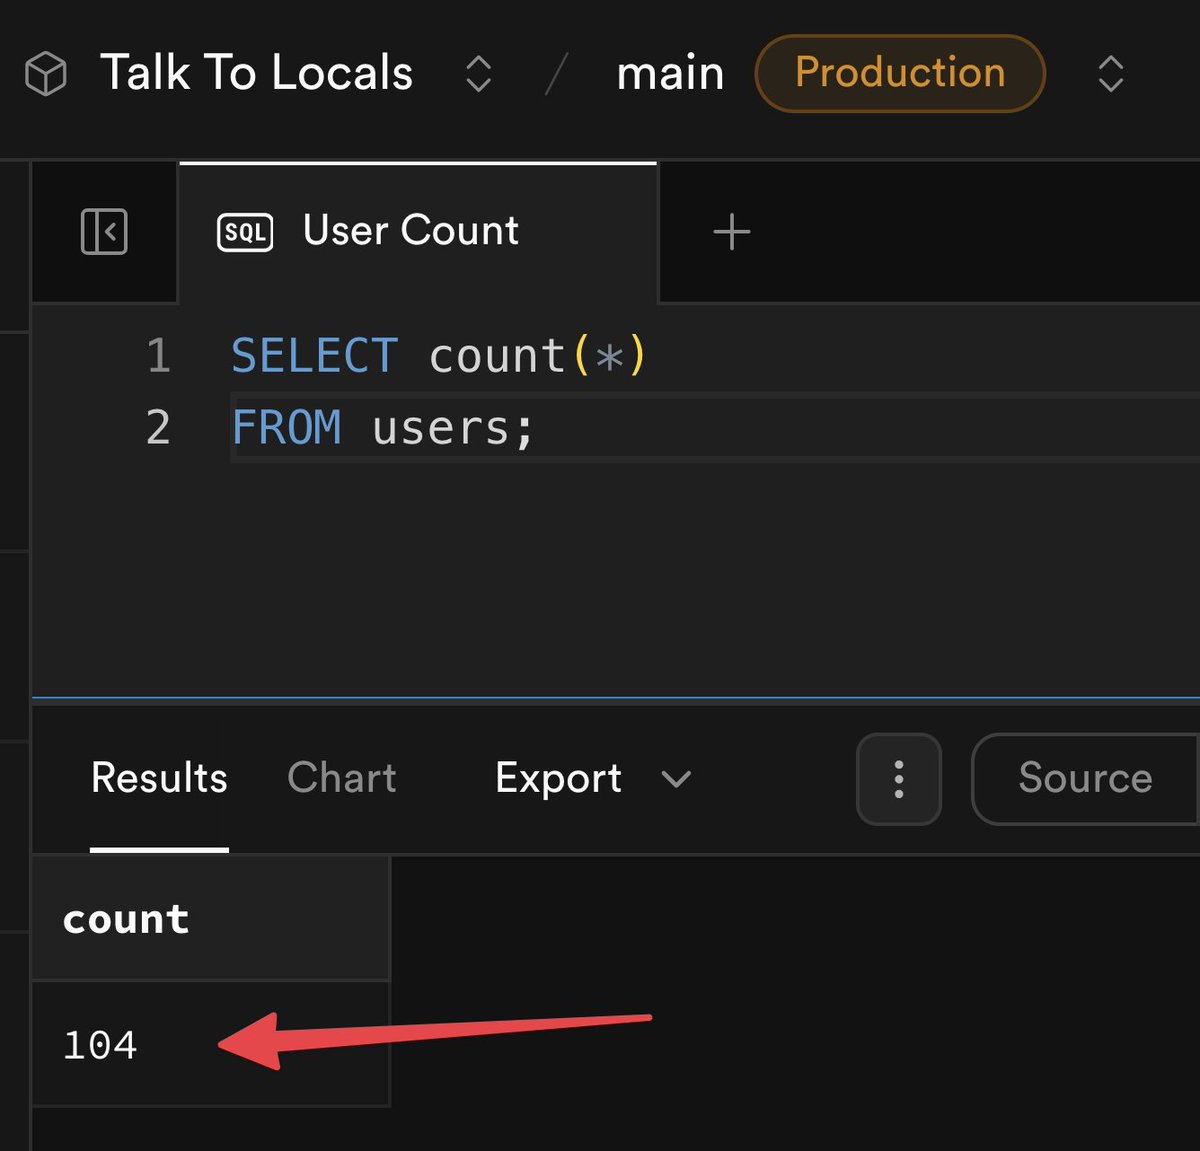The width and height of the screenshot is (1200, 1151).
Task: Click the count column header
Action: click(x=126, y=919)
